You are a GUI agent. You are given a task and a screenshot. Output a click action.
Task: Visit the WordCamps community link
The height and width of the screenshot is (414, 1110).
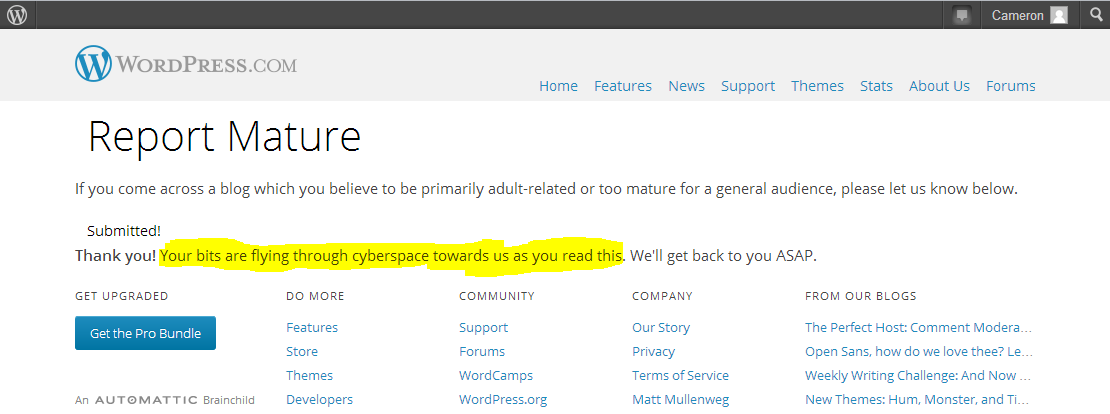[495, 375]
